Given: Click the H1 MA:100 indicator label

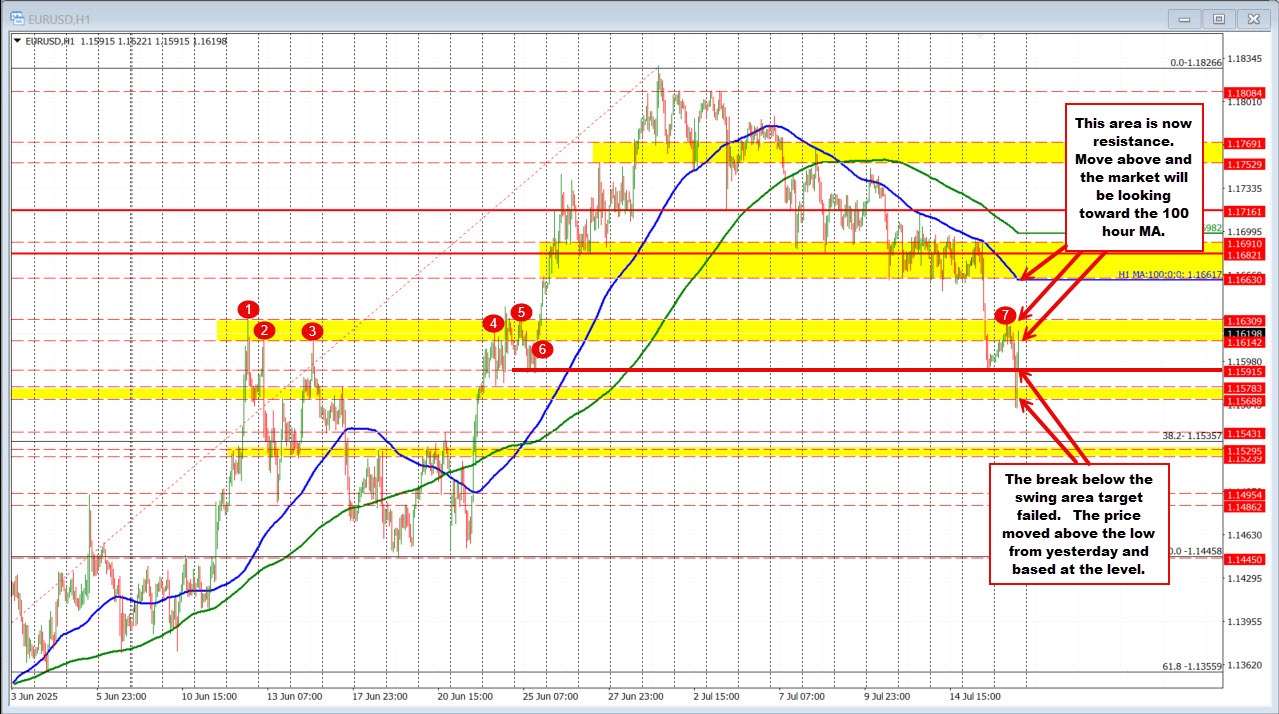Looking at the screenshot, I should click(x=1168, y=274).
